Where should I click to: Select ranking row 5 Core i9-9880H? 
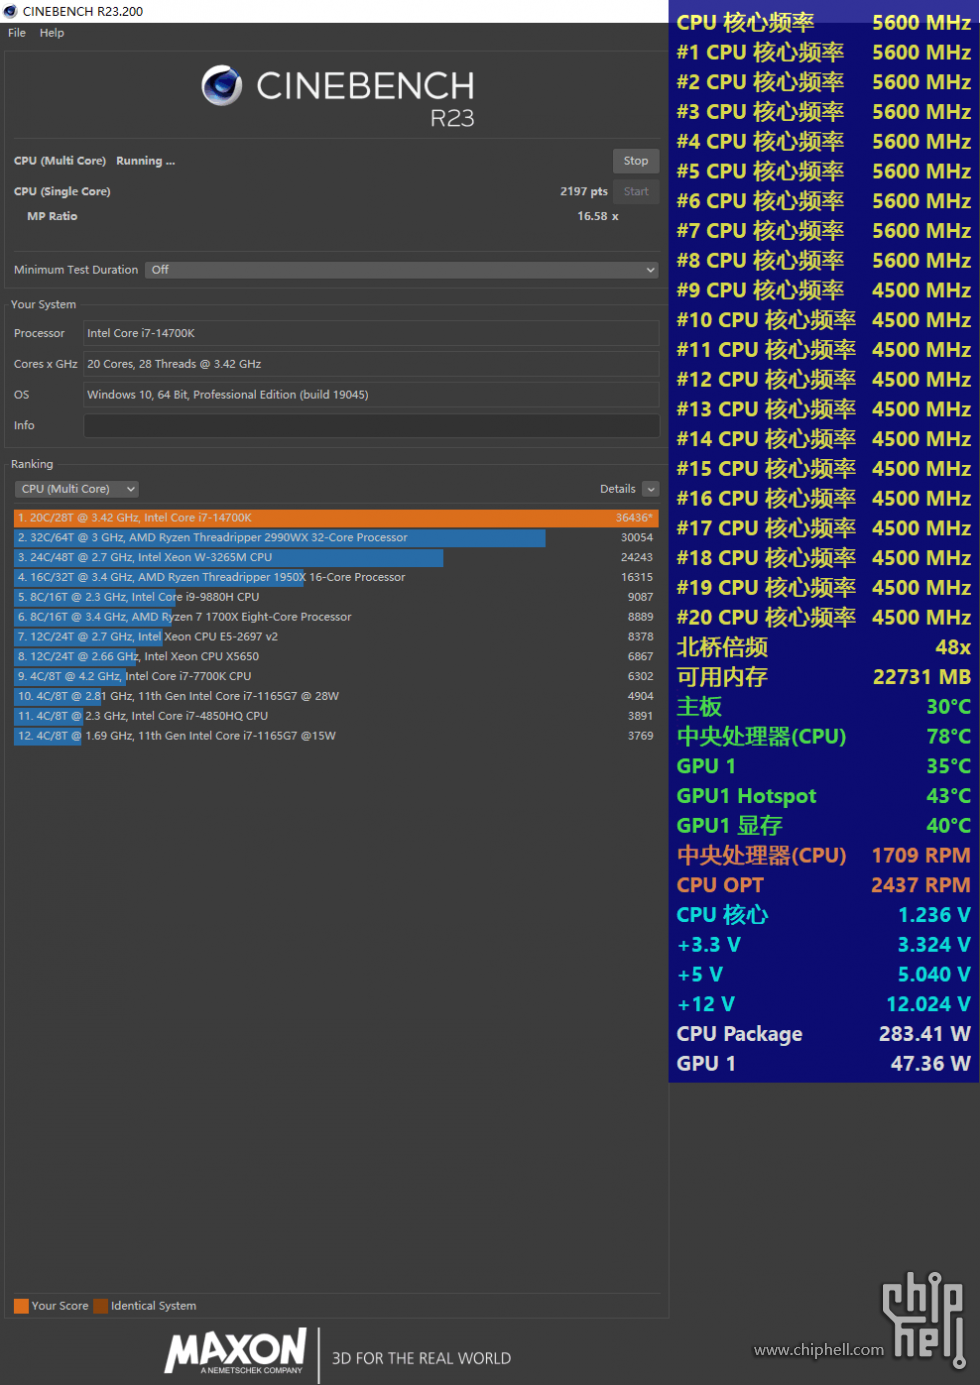pos(336,597)
